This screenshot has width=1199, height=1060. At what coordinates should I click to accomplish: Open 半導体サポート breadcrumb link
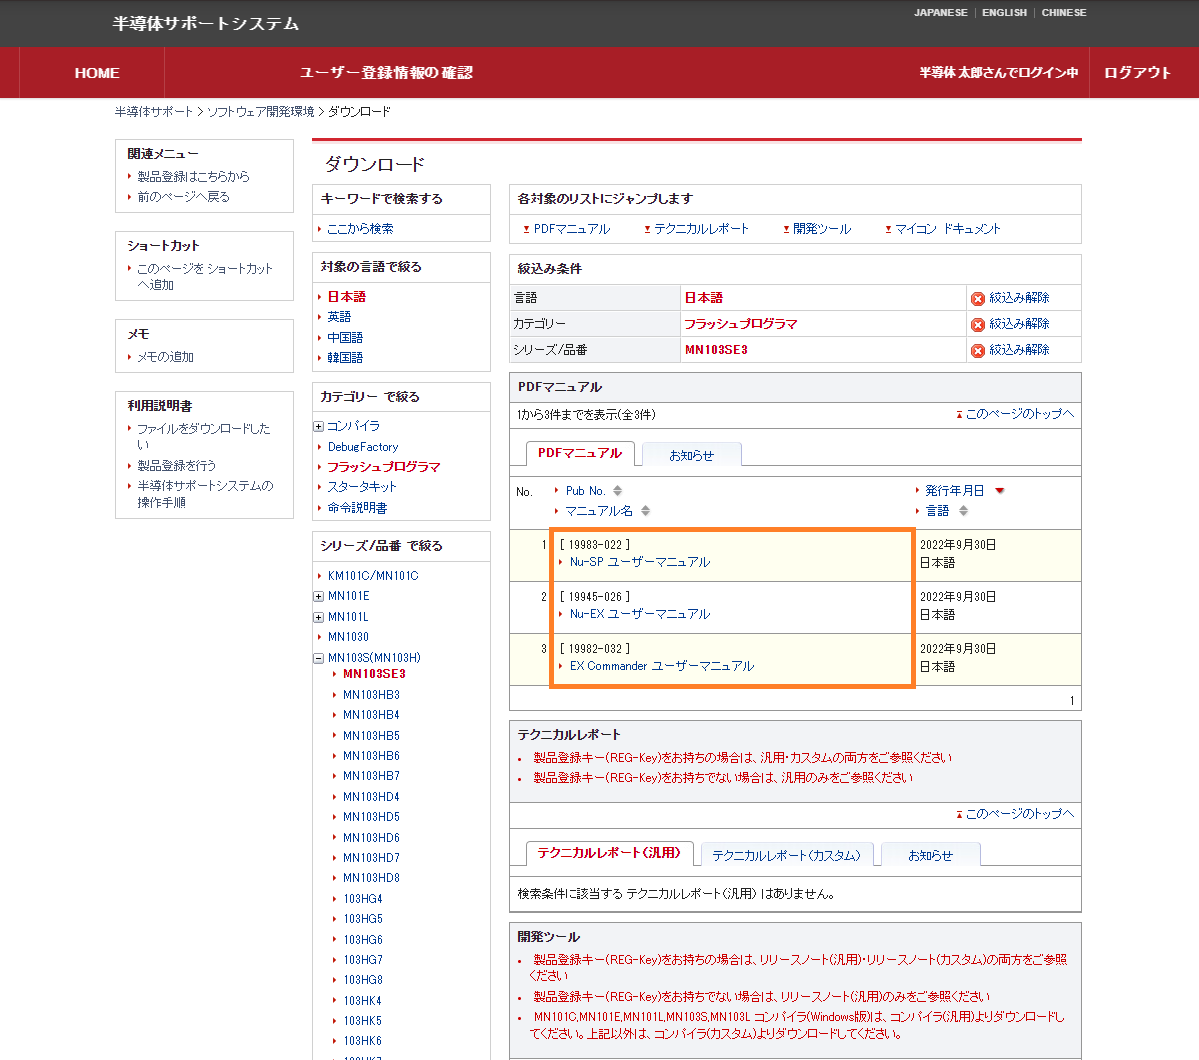click(154, 112)
